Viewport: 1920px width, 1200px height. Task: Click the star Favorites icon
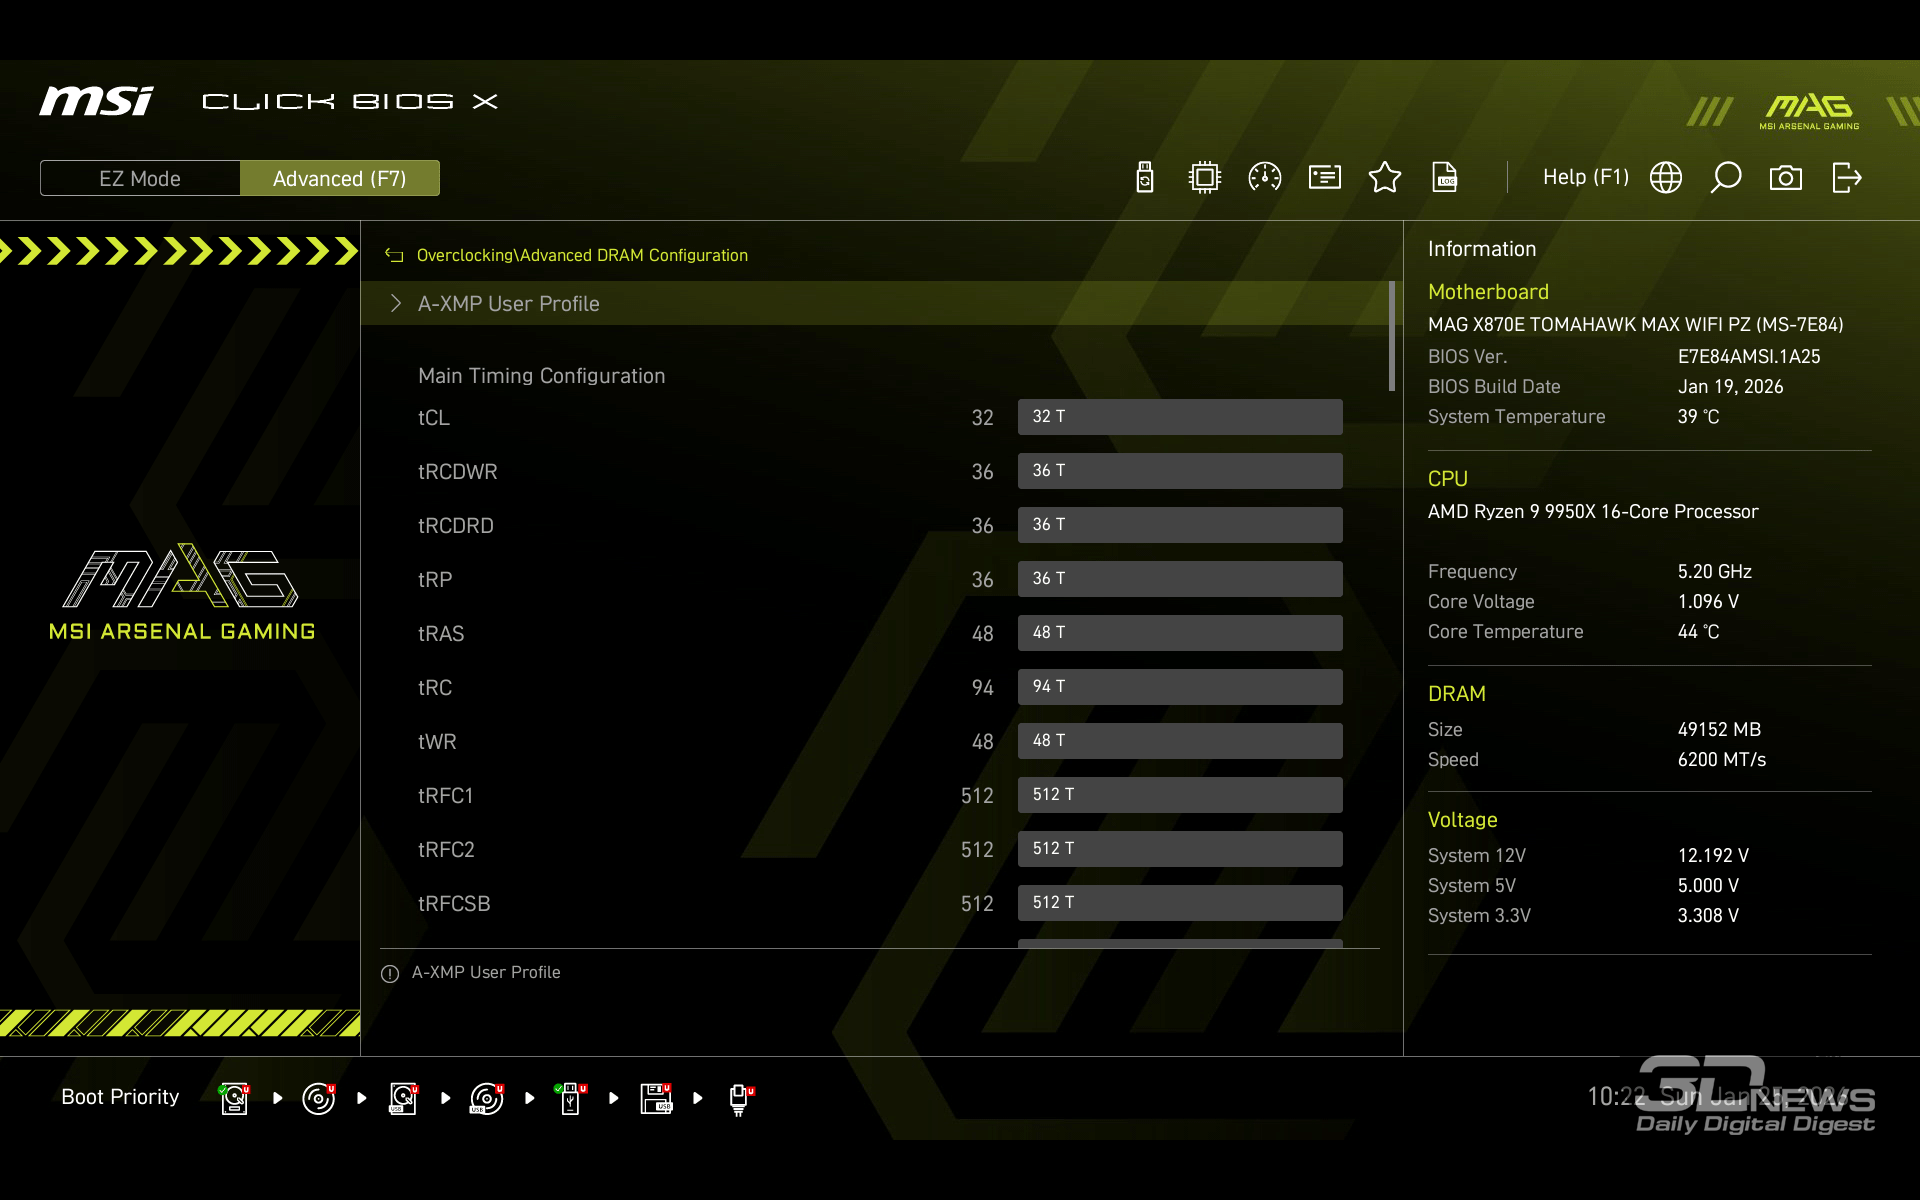click(1384, 178)
